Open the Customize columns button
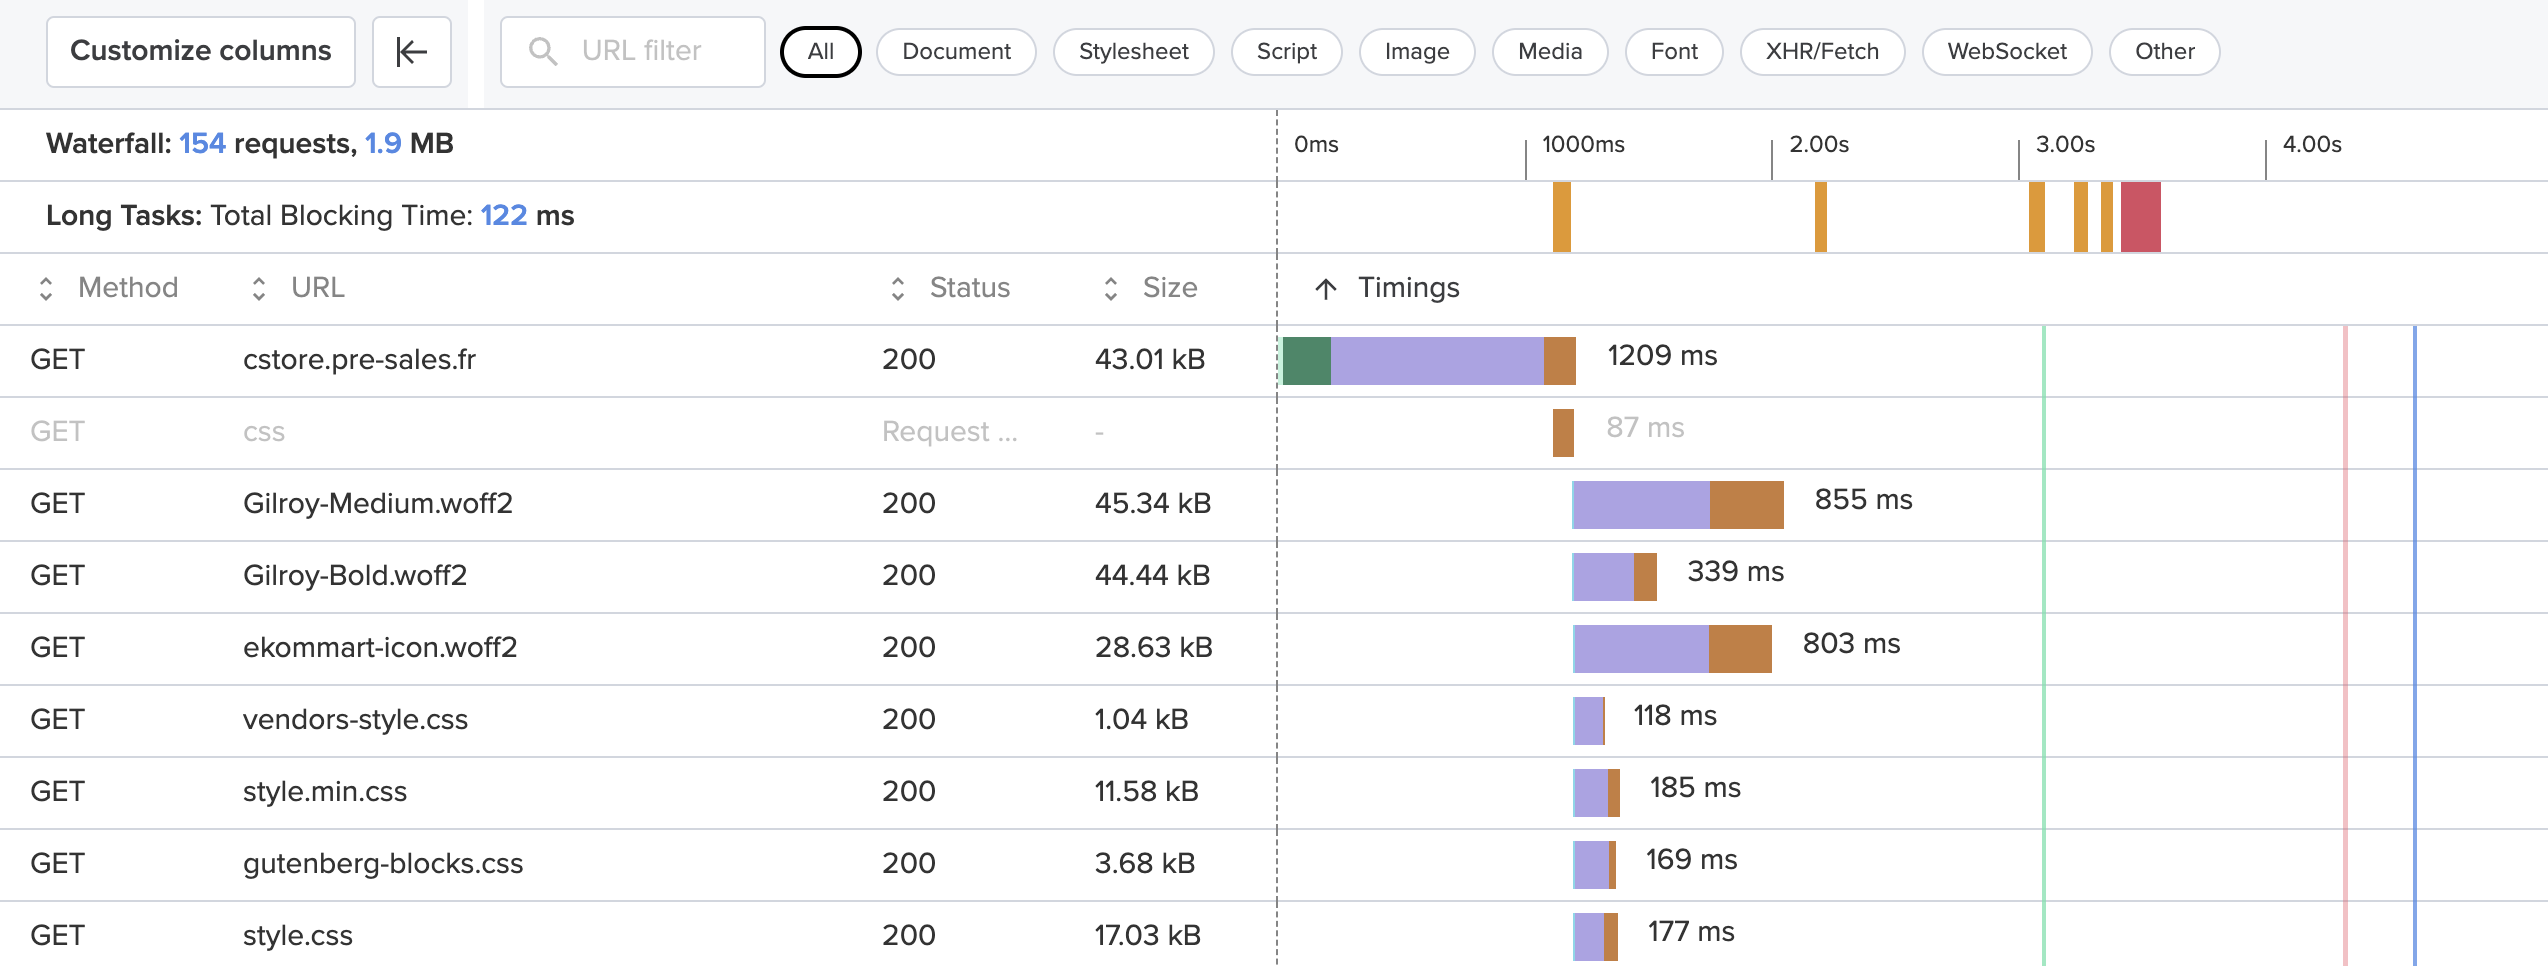 click(x=201, y=52)
